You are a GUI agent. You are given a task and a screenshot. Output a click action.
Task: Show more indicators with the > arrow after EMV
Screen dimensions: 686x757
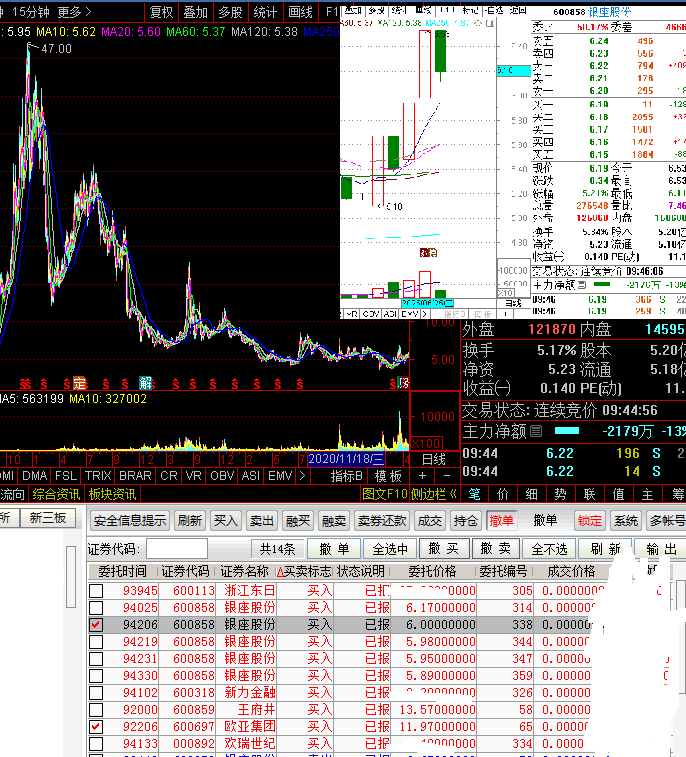(302, 476)
